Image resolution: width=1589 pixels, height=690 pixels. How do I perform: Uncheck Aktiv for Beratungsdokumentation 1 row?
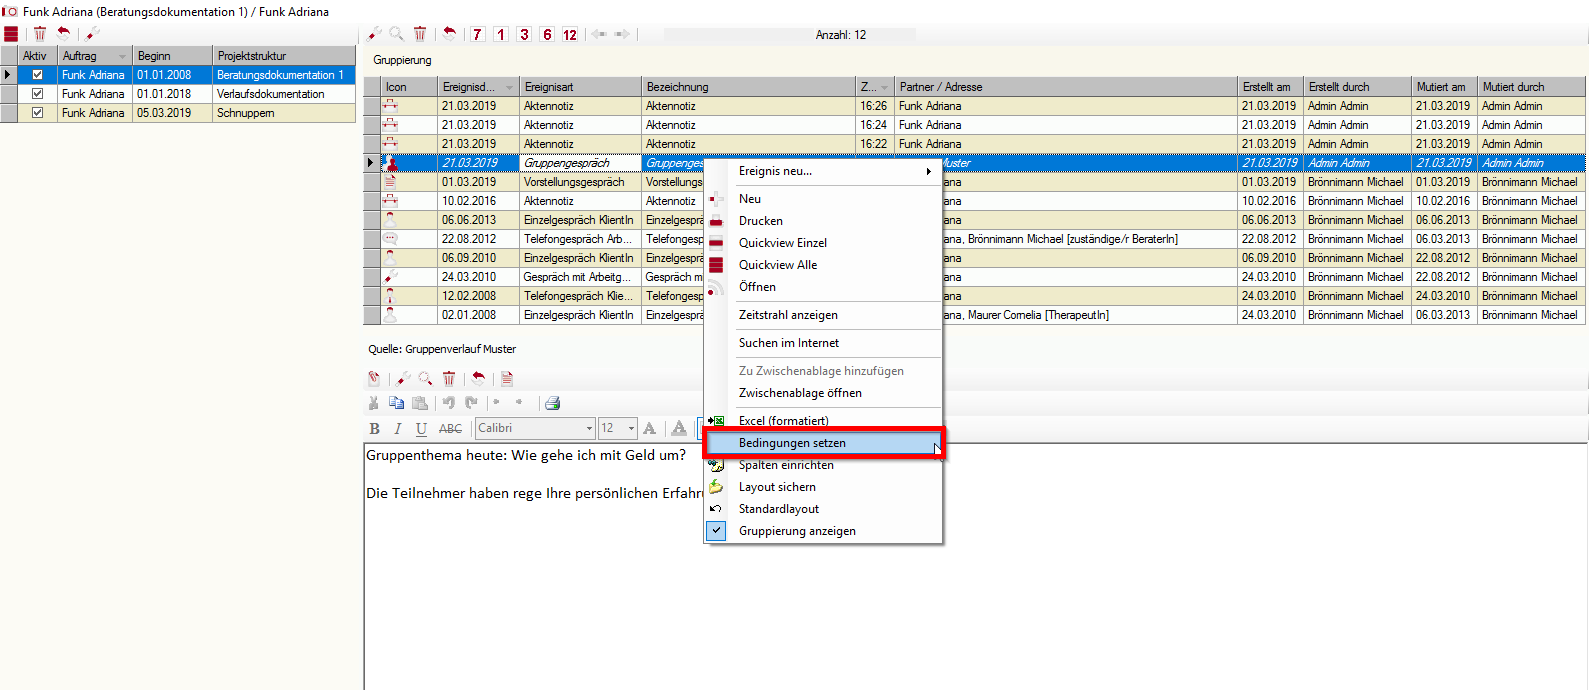37,75
